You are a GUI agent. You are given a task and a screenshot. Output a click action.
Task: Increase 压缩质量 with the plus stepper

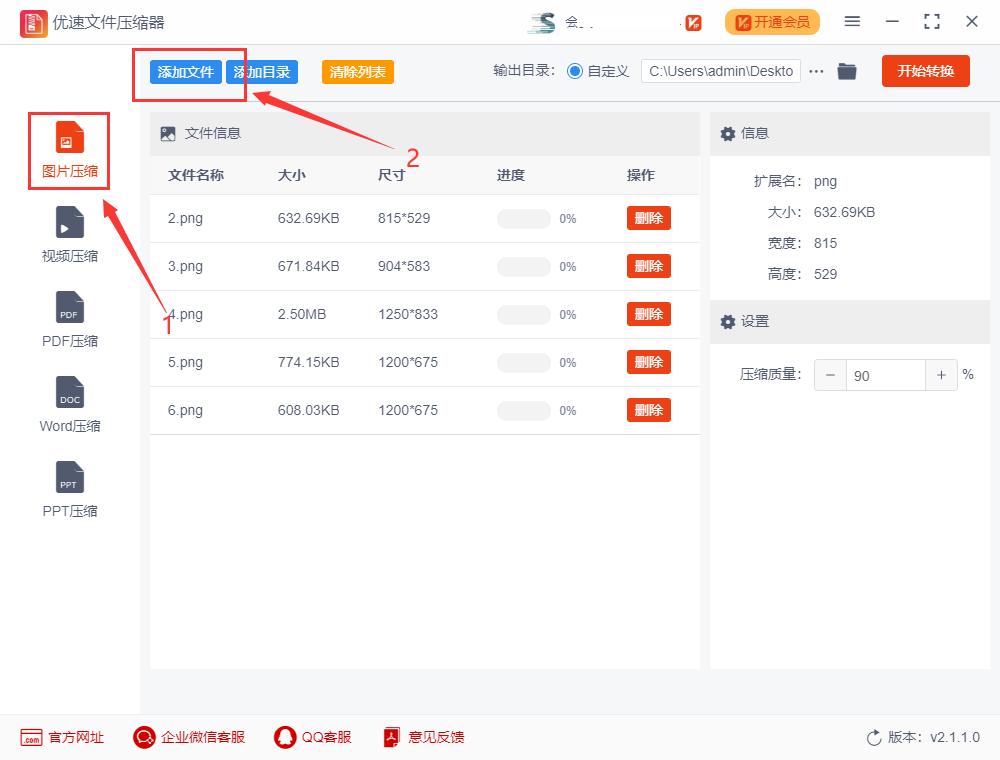pyautogui.click(x=941, y=374)
